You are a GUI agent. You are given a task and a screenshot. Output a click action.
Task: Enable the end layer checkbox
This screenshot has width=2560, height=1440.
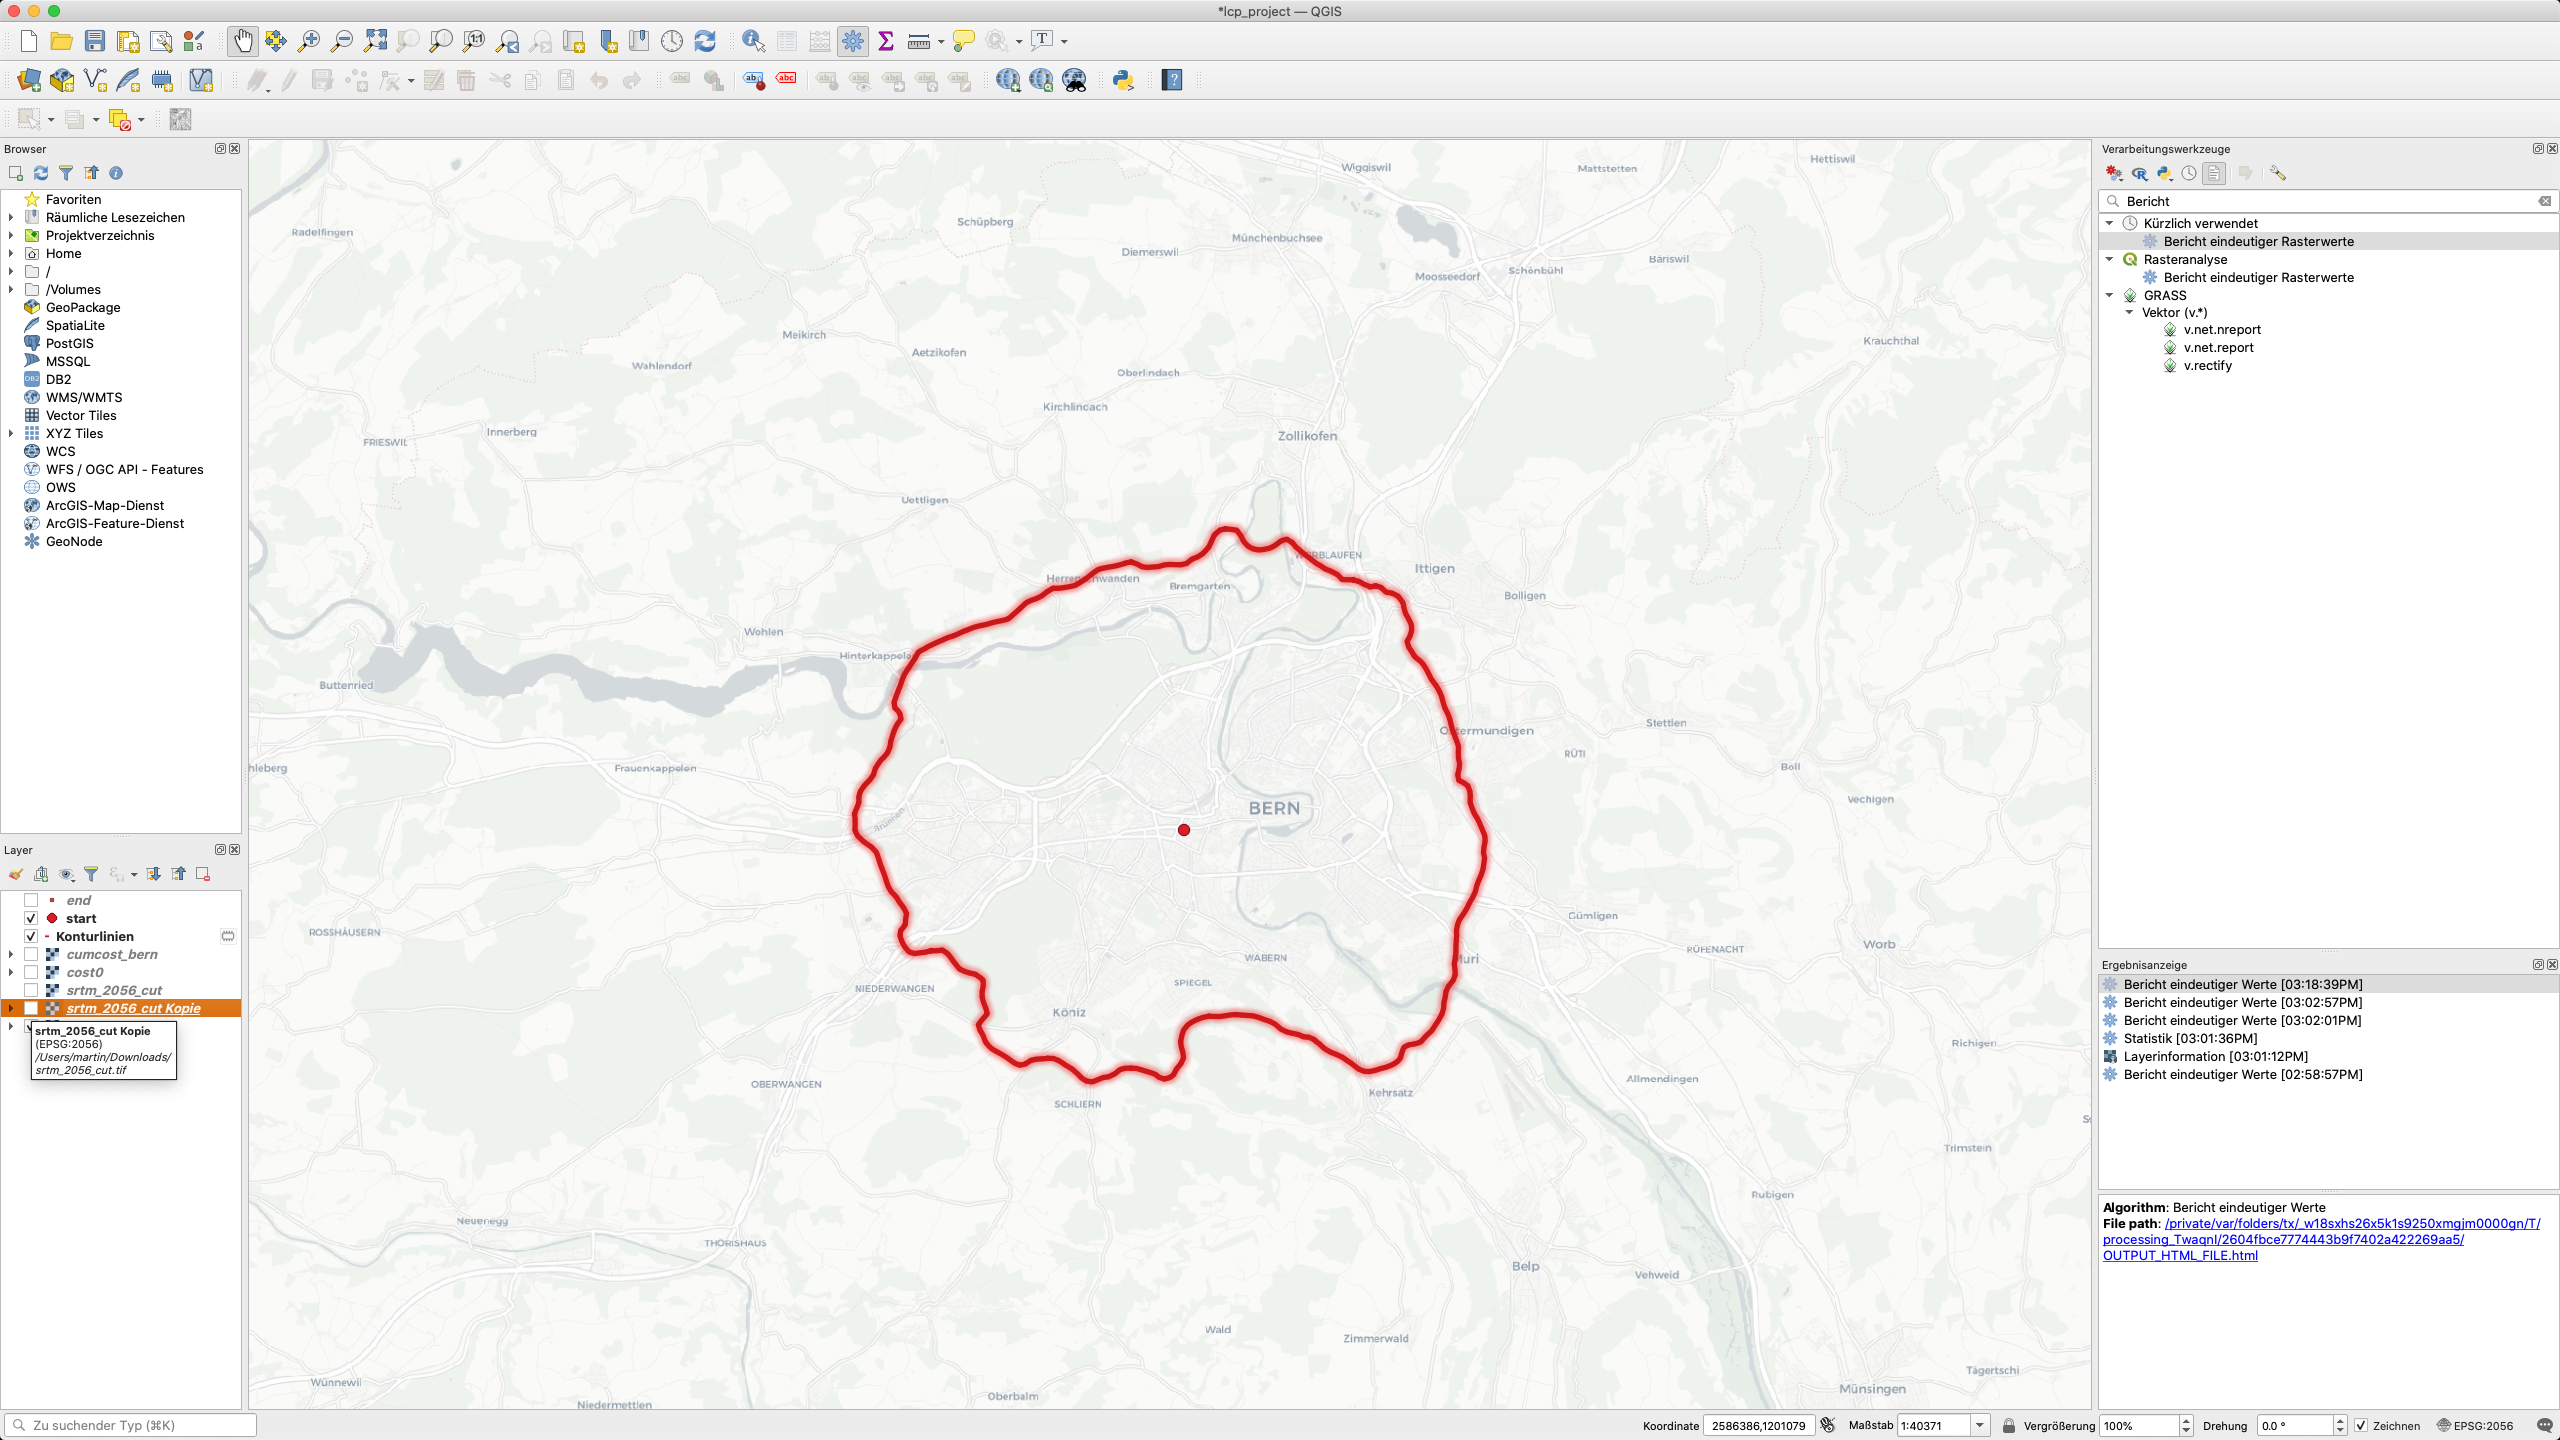(x=31, y=900)
